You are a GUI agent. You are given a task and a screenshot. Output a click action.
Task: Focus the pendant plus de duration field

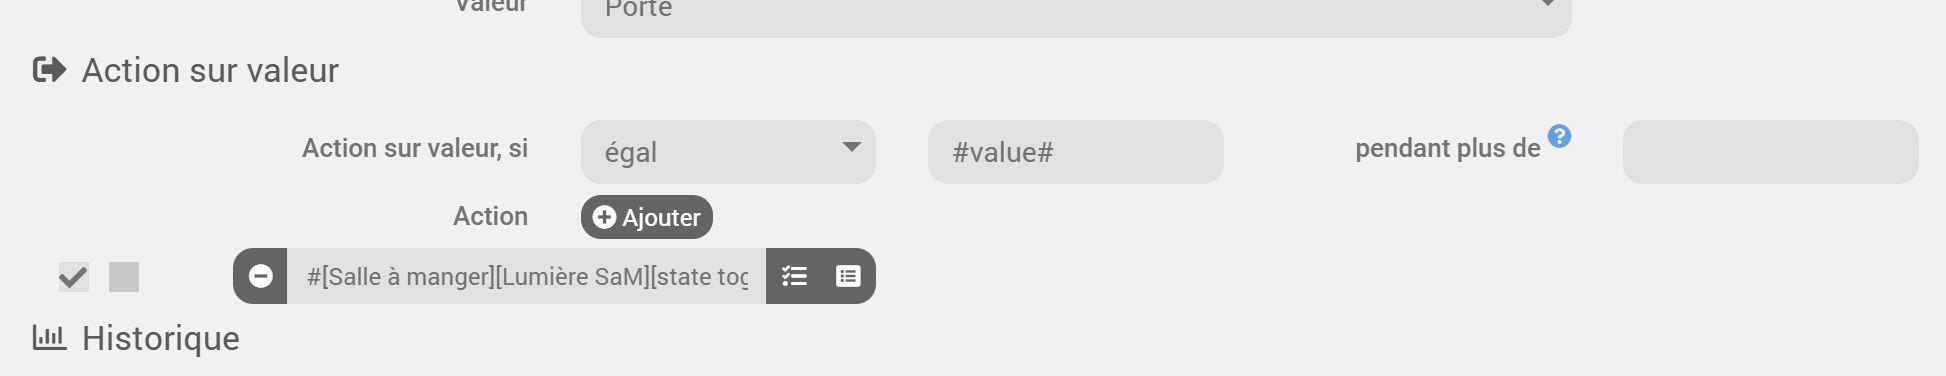(1770, 152)
